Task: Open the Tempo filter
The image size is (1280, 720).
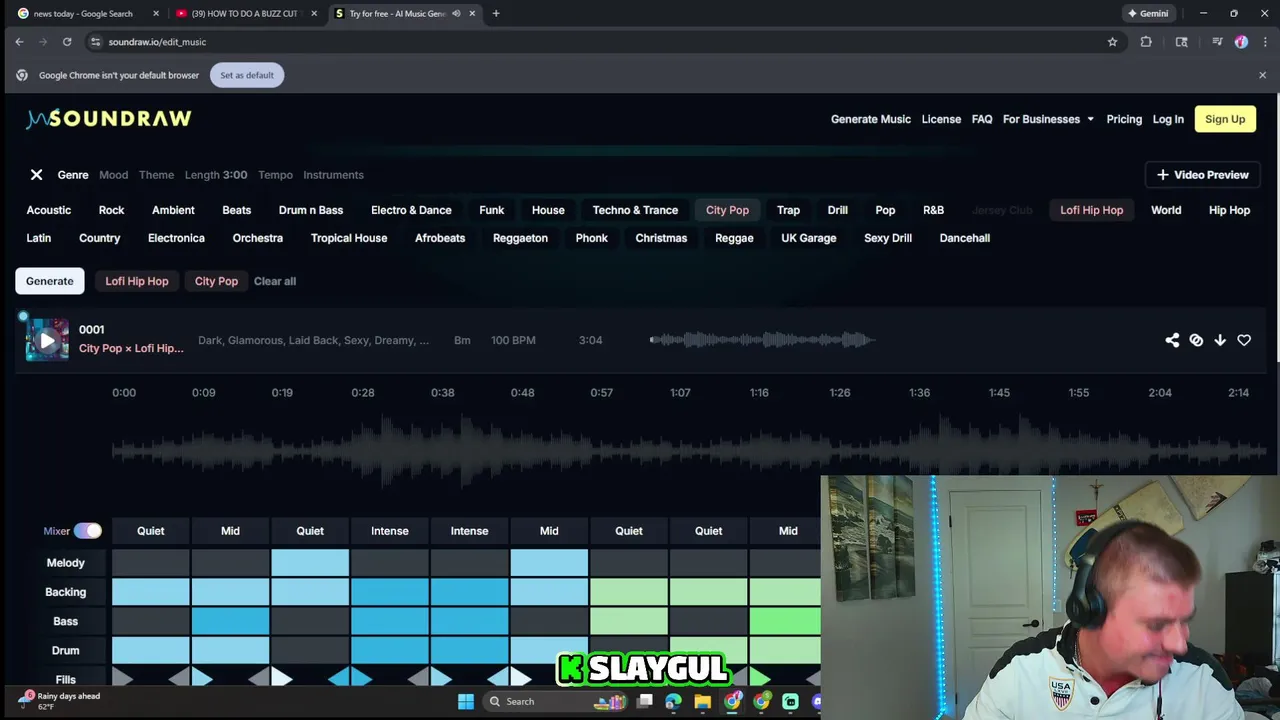Action: point(275,175)
